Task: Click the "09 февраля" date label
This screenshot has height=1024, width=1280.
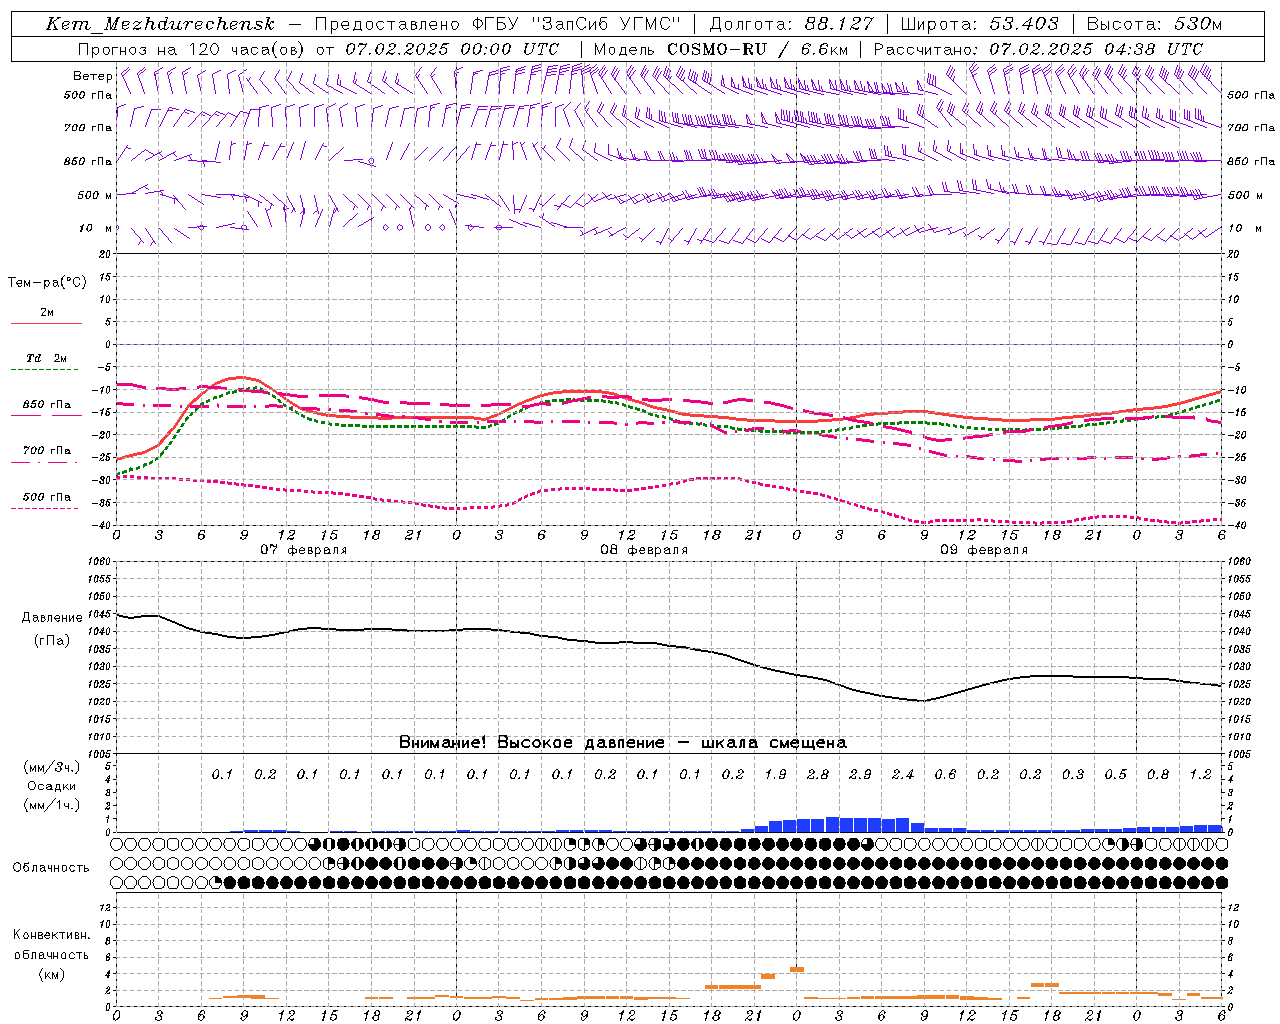Action: pos(983,550)
